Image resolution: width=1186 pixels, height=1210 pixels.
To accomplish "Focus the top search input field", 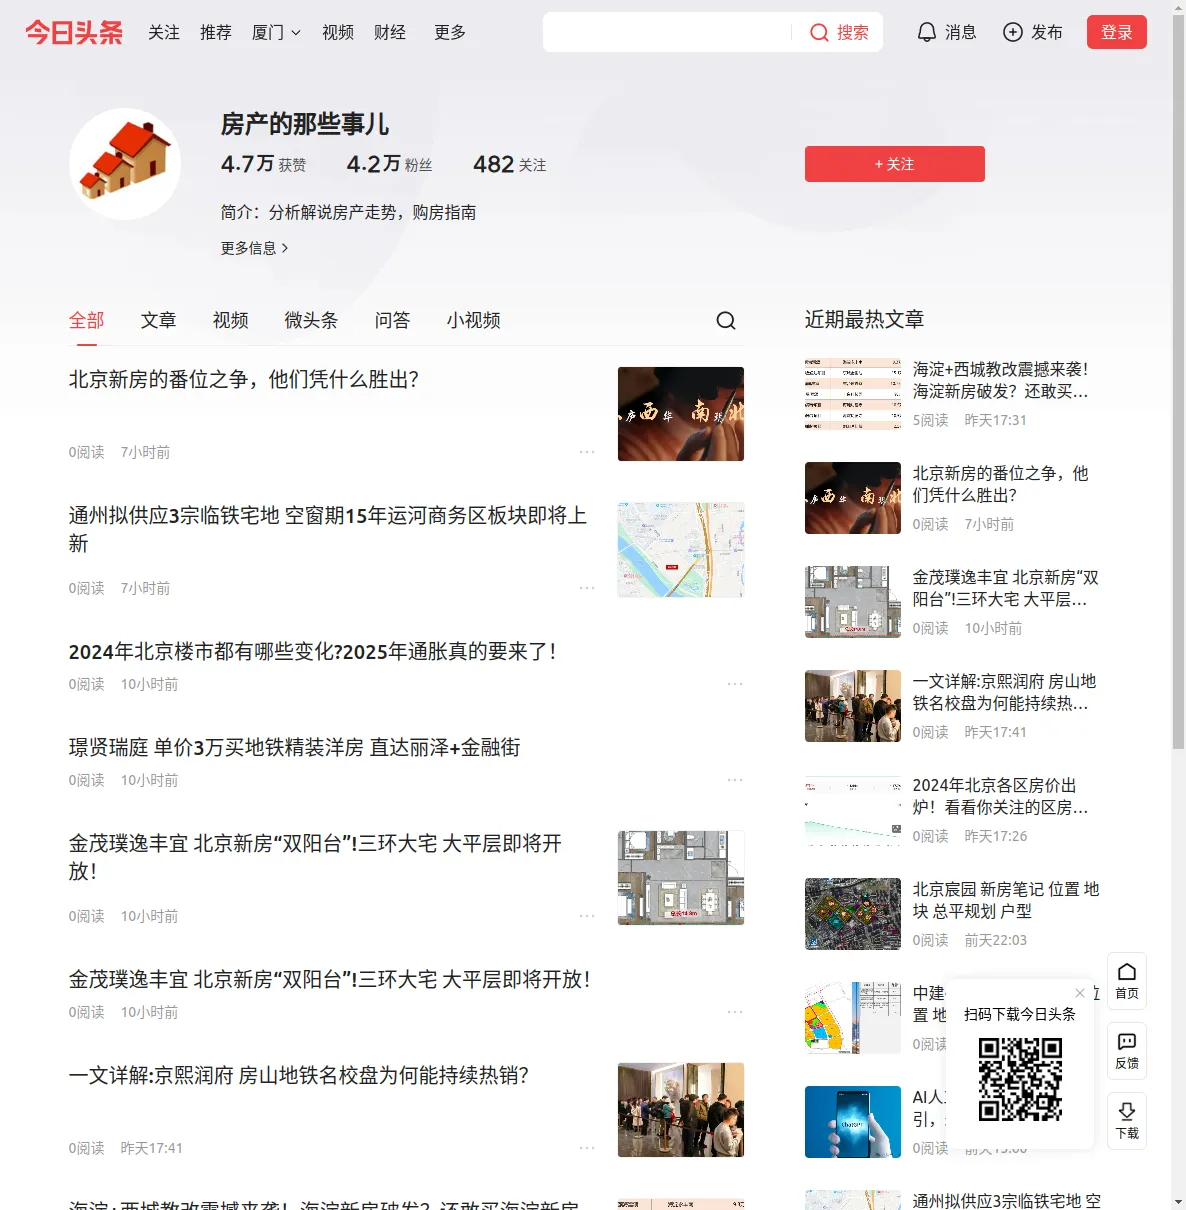I will click(x=668, y=32).
